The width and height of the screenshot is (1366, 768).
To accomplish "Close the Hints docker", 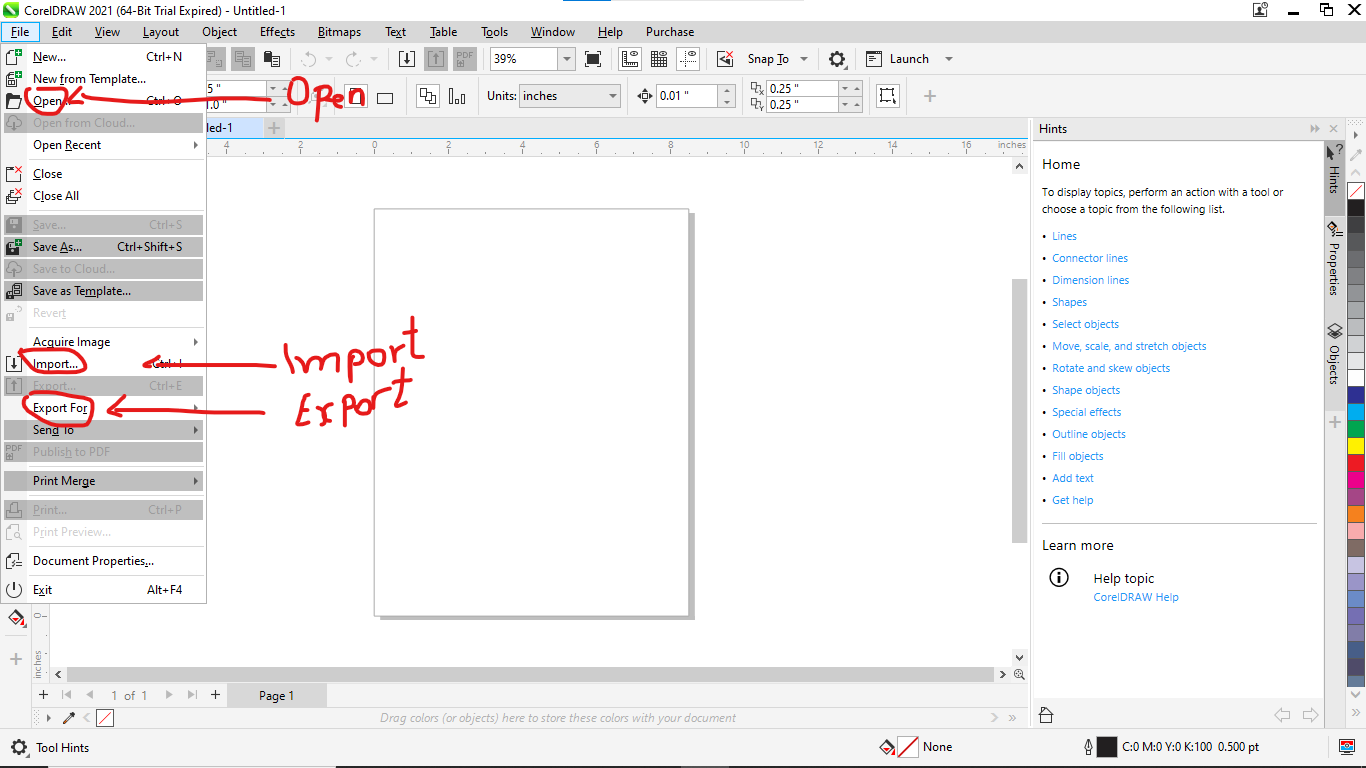I will point(1333,129).
